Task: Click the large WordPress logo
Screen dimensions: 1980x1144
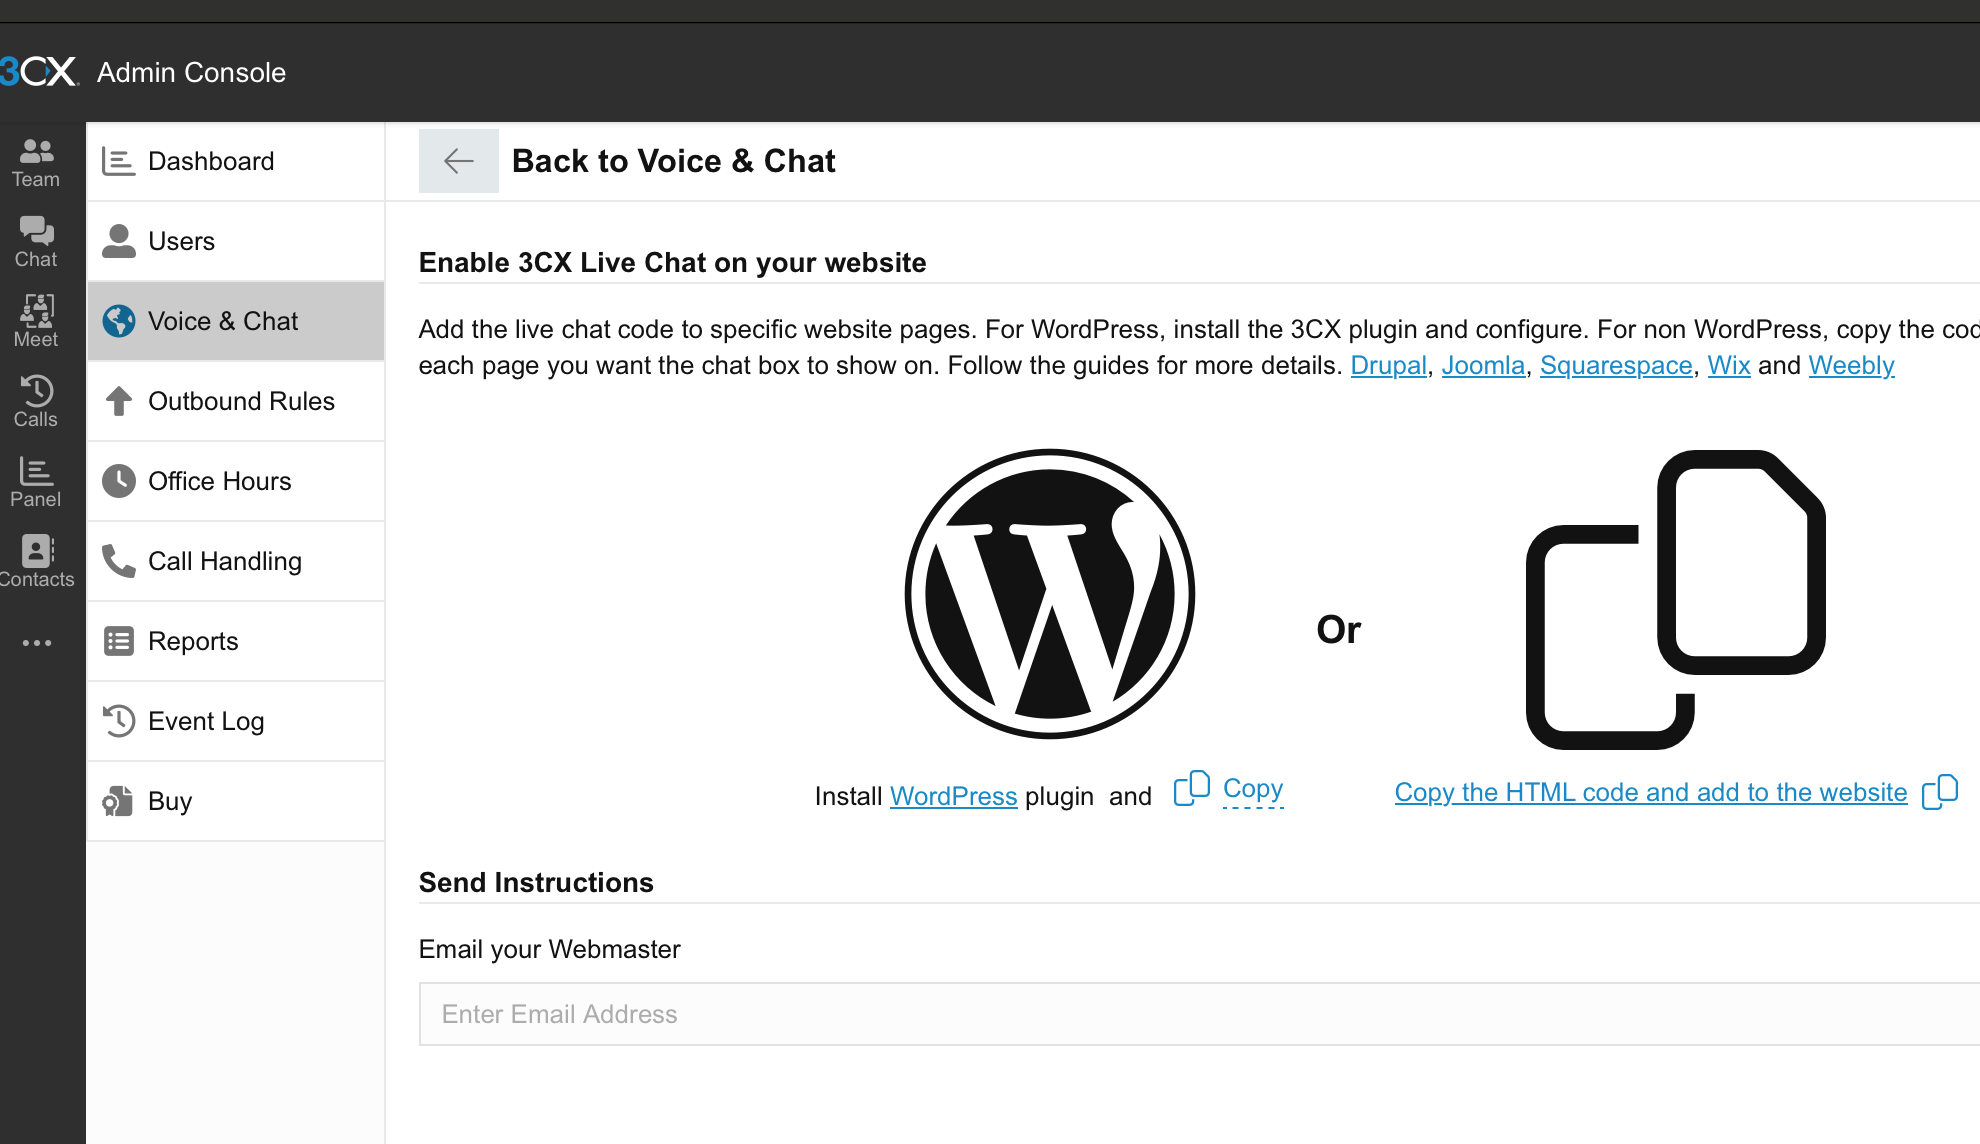Action: [x=1050, y=594]
